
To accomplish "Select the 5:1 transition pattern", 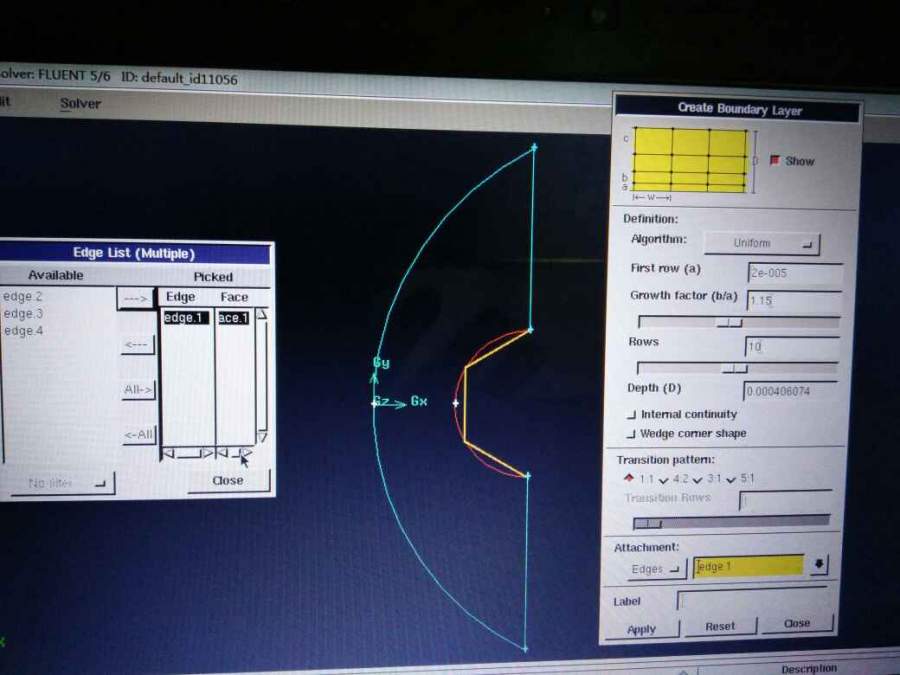I will (x=731, y=480).
